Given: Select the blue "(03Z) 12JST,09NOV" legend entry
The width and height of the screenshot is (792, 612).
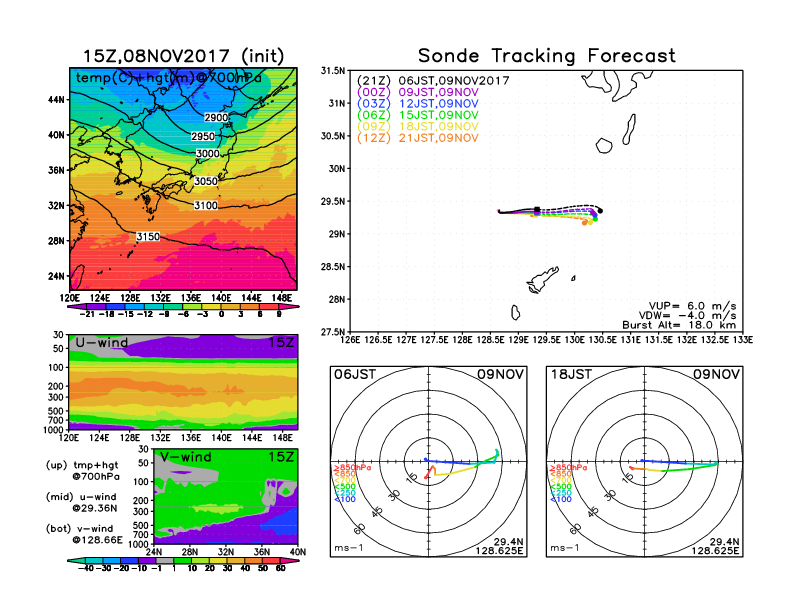Looking at the screenshot, I should click(x=417, y=104).
